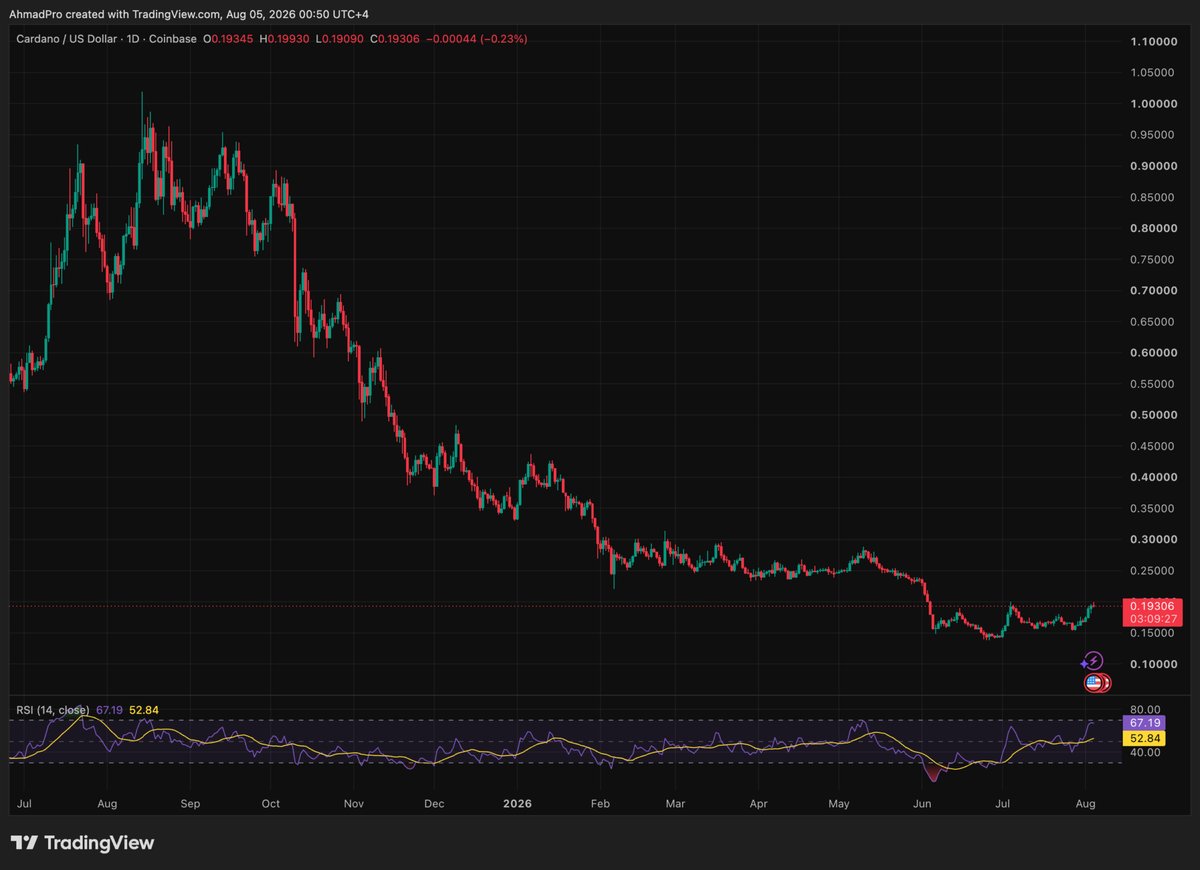Click the open value O0.19345 in legend
Image resolution: width=1200 pixels, height=870 pixels.
(x=228, y=38)
